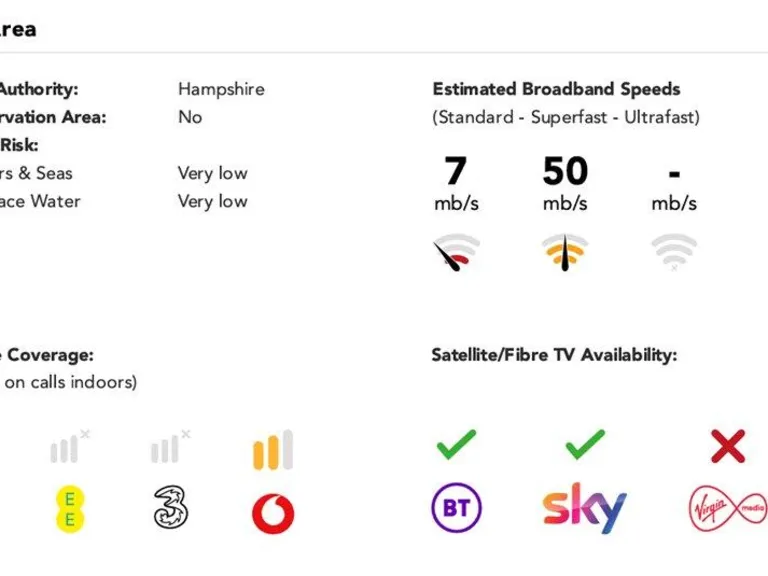This screenshot has height=576, width=768.
Task: Click the standard broadband speed gauge
Action: tap(456, 252)
